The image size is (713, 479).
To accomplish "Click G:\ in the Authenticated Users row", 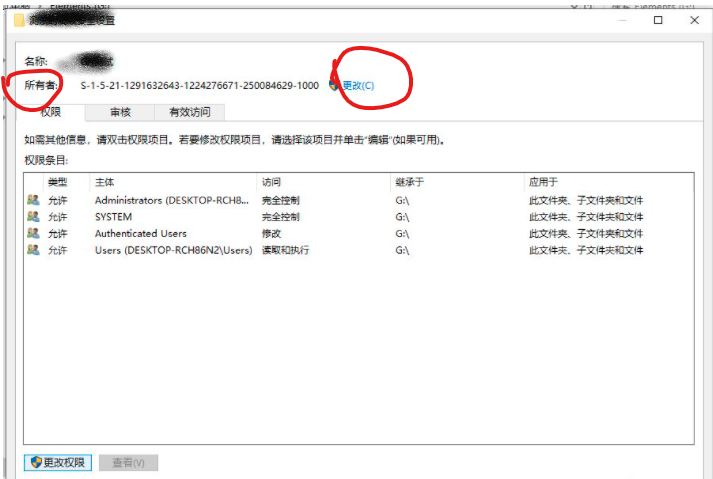I will [x=402, y=234].
